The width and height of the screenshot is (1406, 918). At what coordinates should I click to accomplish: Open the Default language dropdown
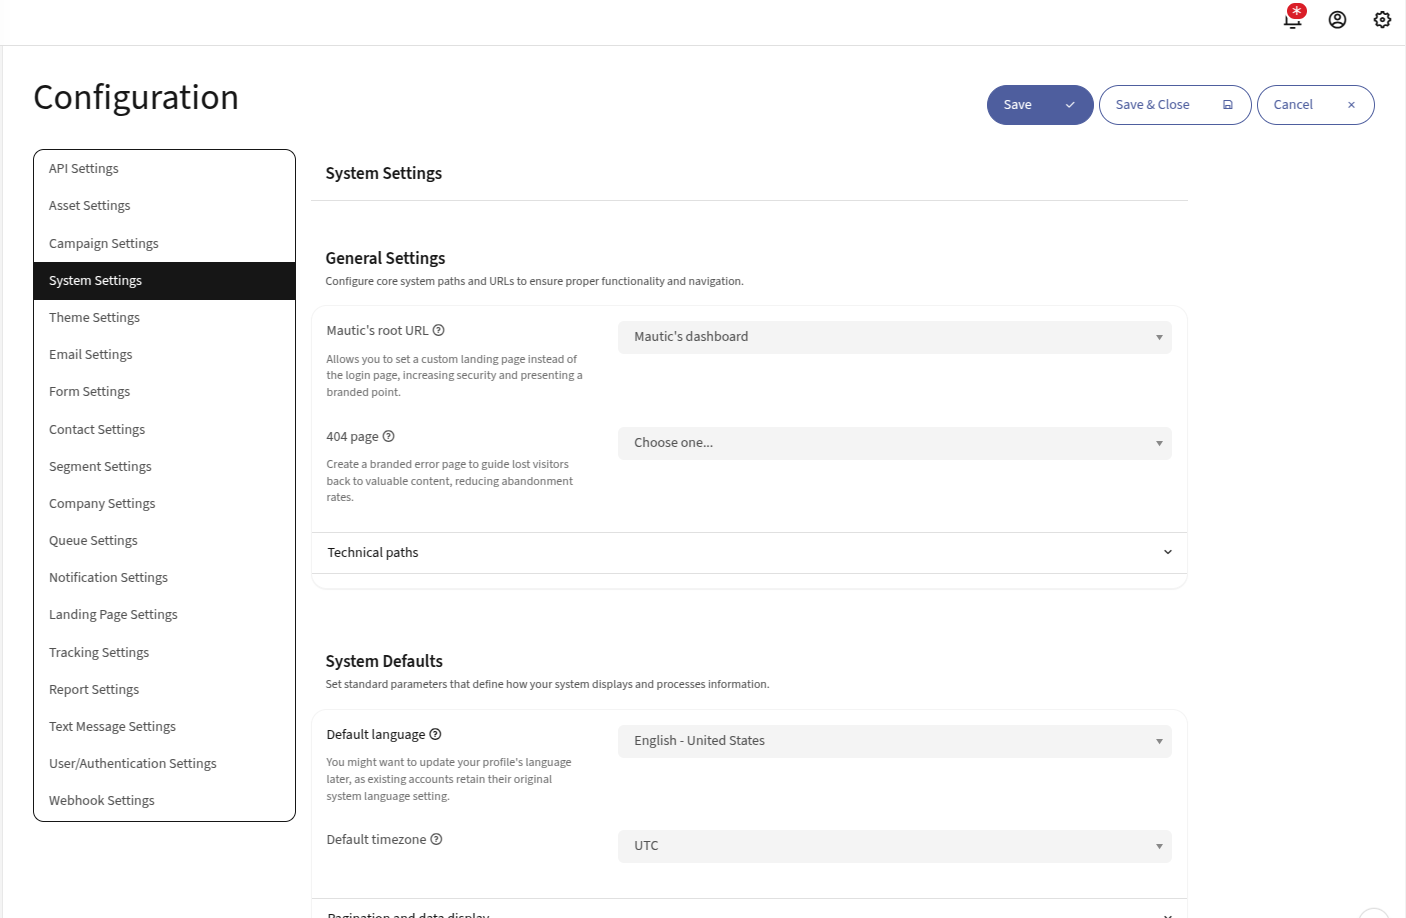(x=893, y=741)
